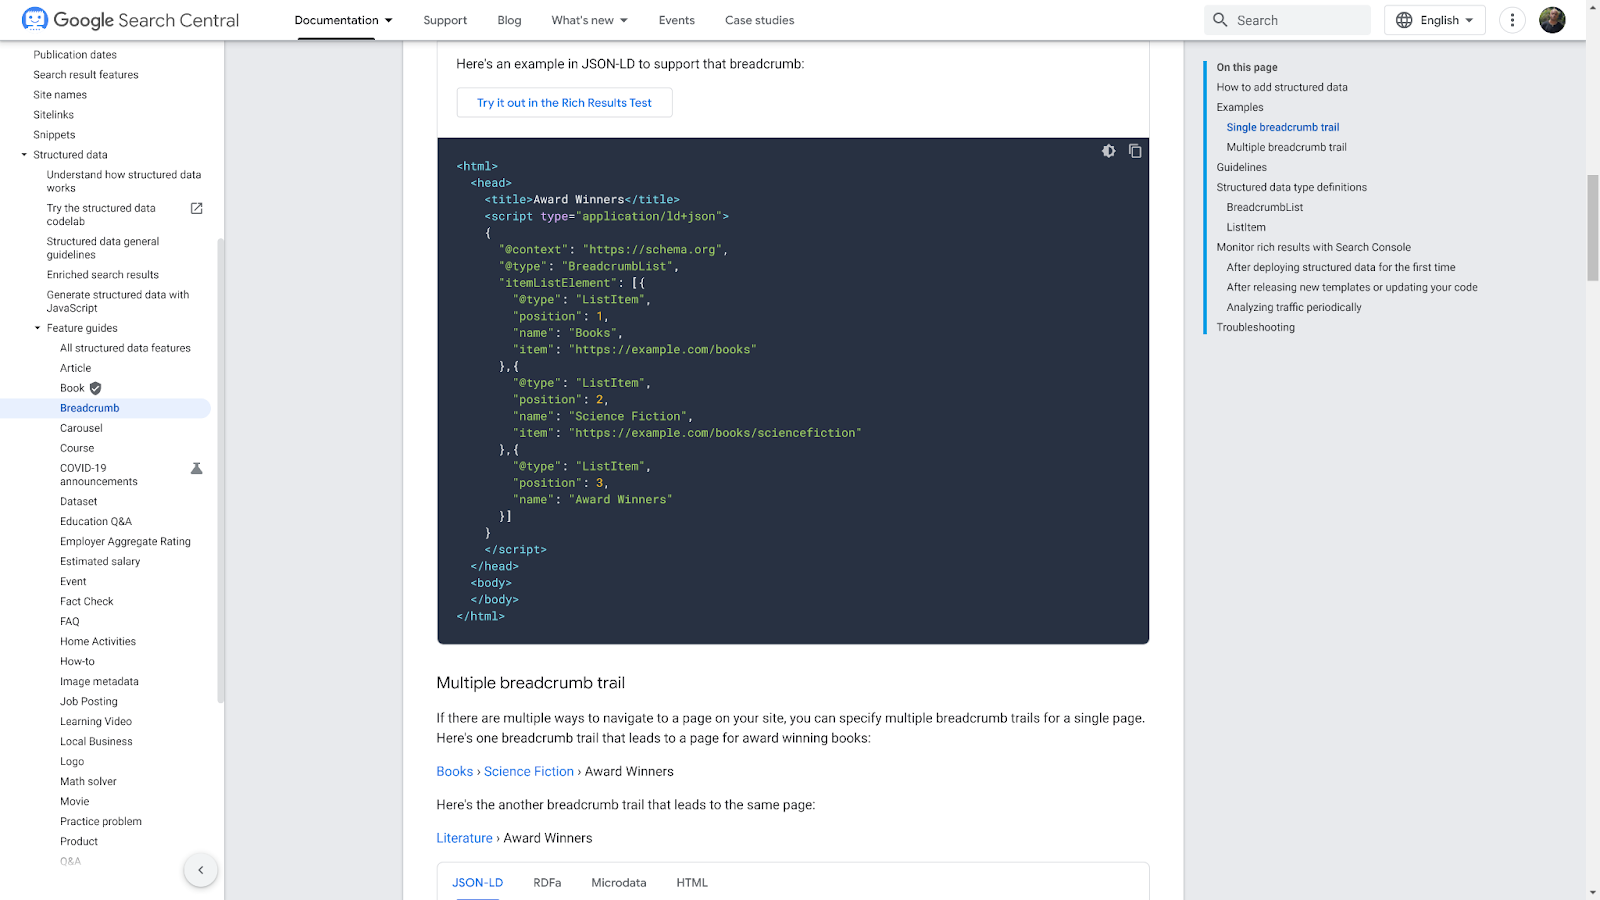Image resolution: width=1600 pixels, height=900 pixels.
Task: Open Site names in sidebar
Action: 60,95
